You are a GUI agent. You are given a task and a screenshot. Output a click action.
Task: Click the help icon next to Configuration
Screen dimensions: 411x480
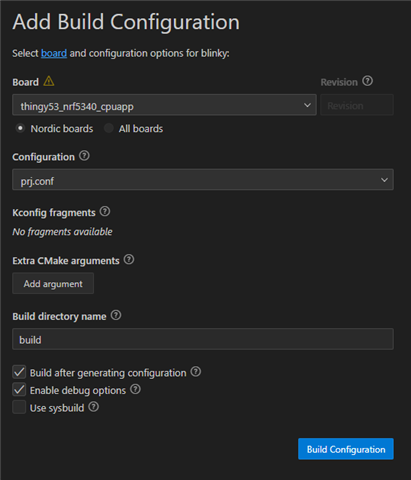(84, 156)
